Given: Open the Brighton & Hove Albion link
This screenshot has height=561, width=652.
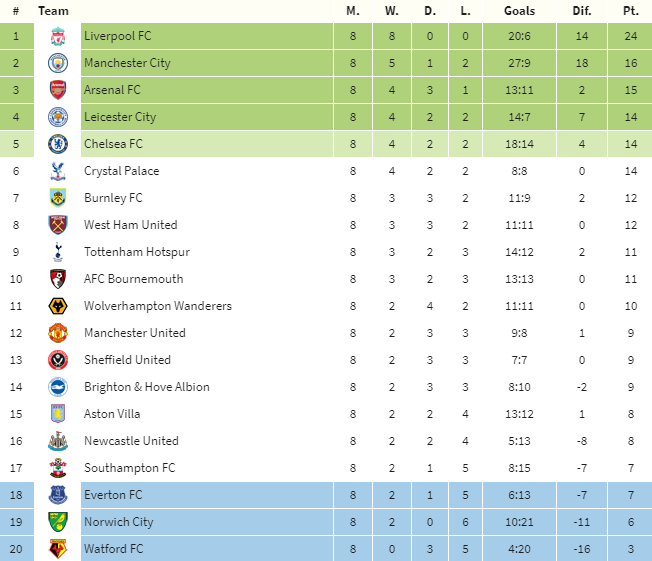Looking at the screenshot, I should [x=146, y=387].
